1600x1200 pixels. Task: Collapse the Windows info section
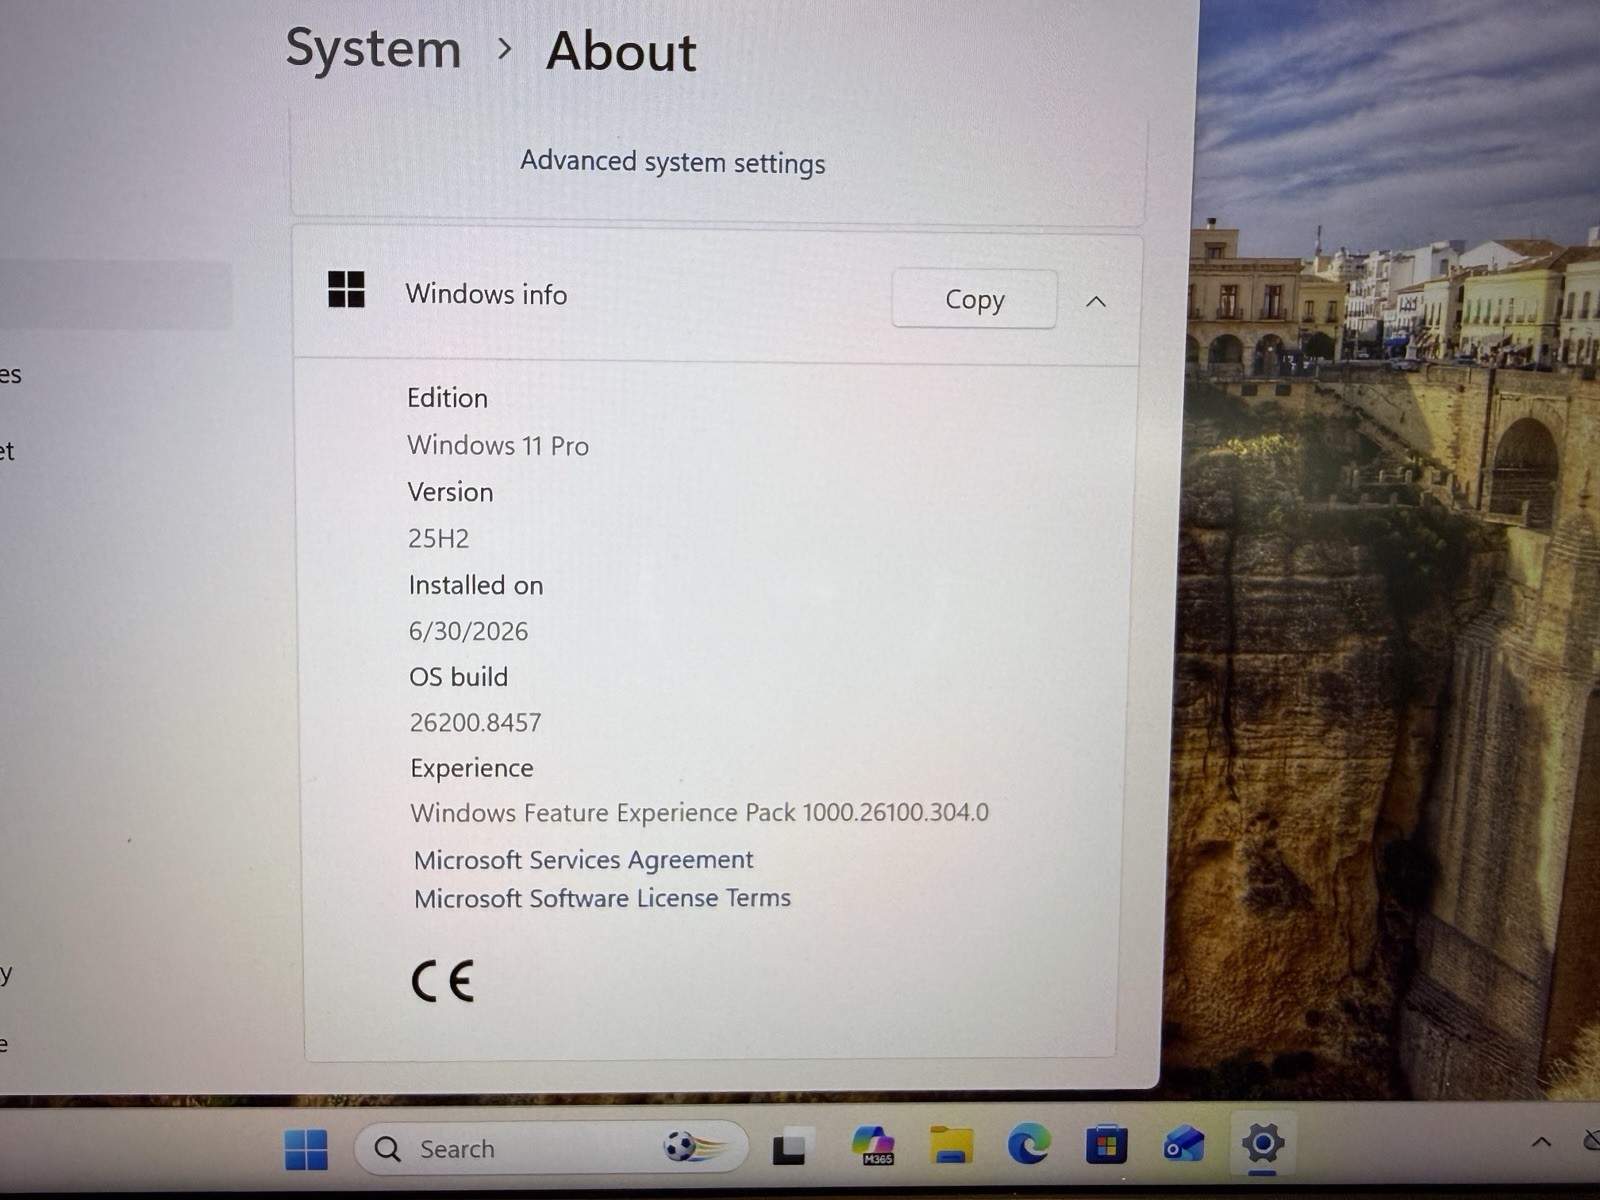1096,301
